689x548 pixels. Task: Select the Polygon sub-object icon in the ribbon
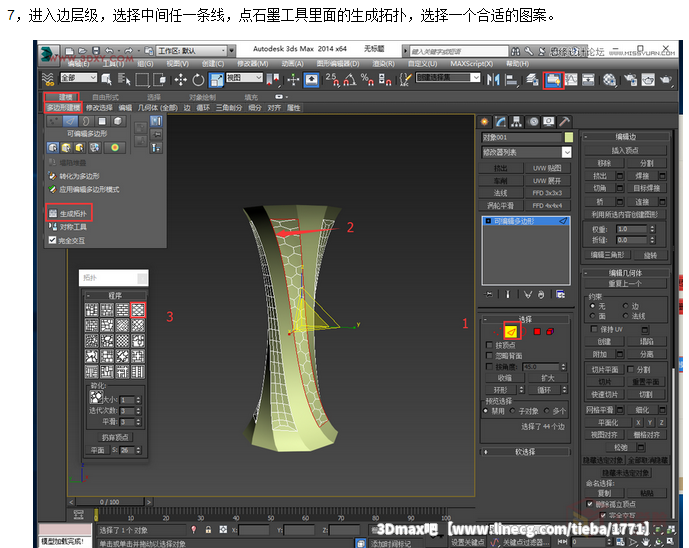(x=102, y=121)
